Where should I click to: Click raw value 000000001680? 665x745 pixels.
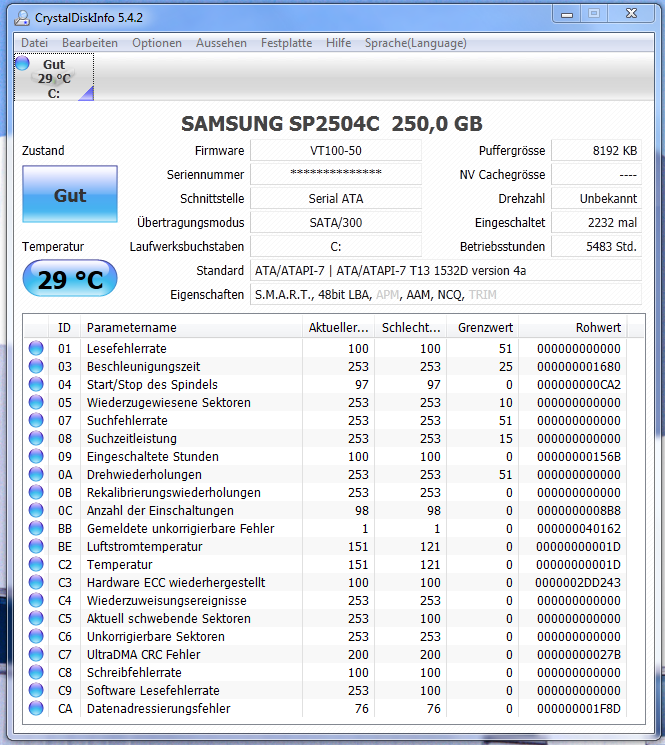click(x=579, y=367)
